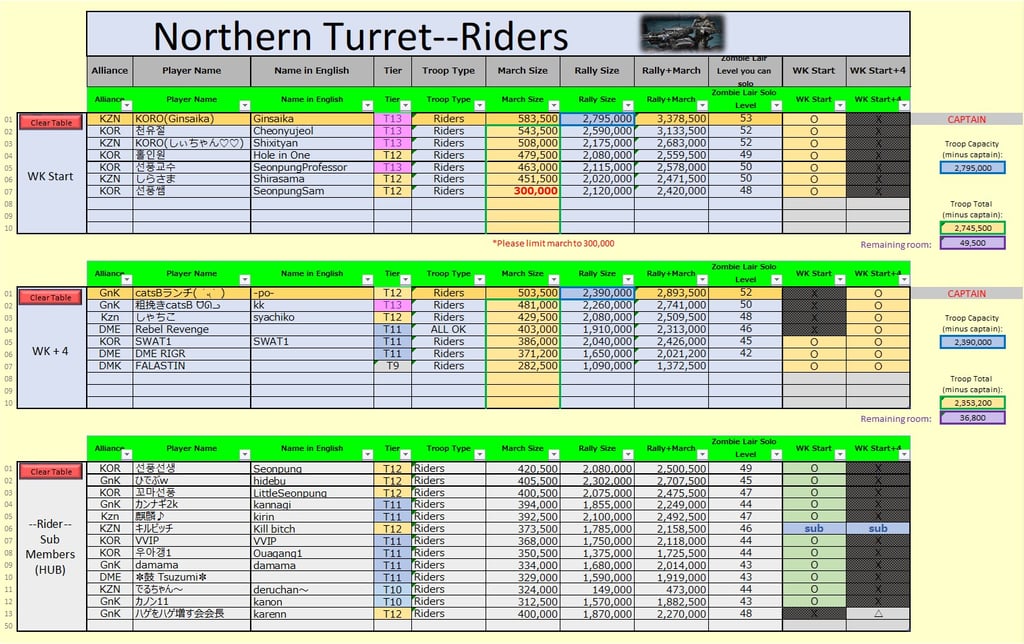Select gray header cell Rally+March

pos(671,71)
